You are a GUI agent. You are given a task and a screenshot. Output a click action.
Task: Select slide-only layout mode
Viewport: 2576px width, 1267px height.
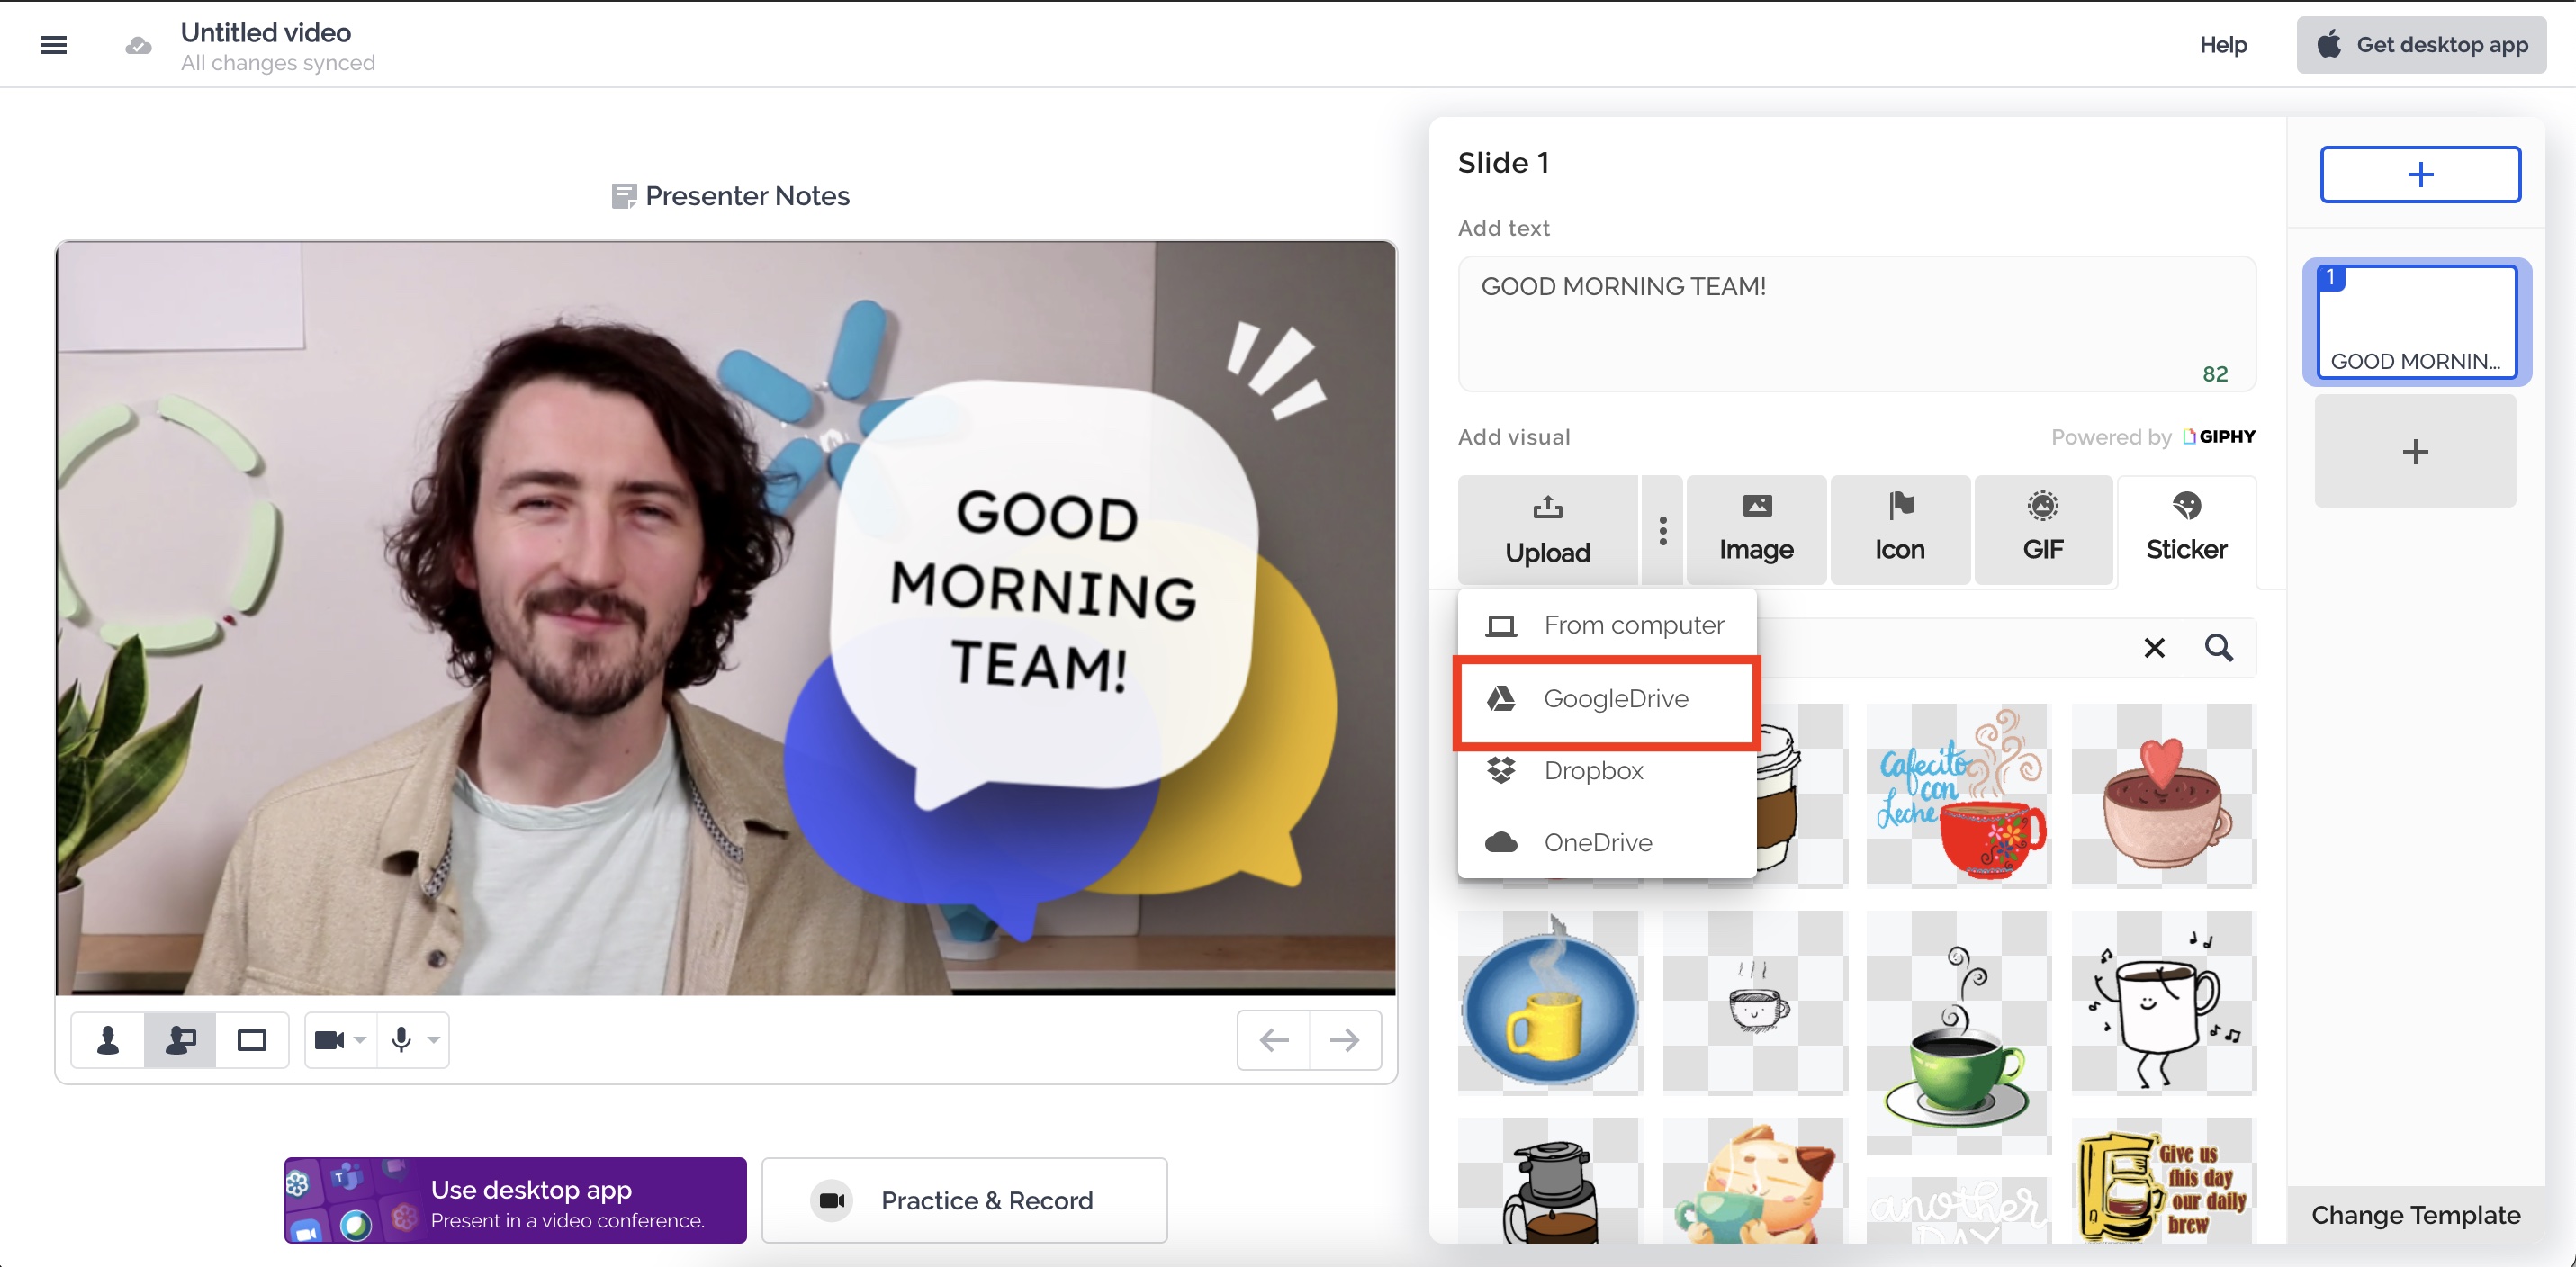(251, 1040)
